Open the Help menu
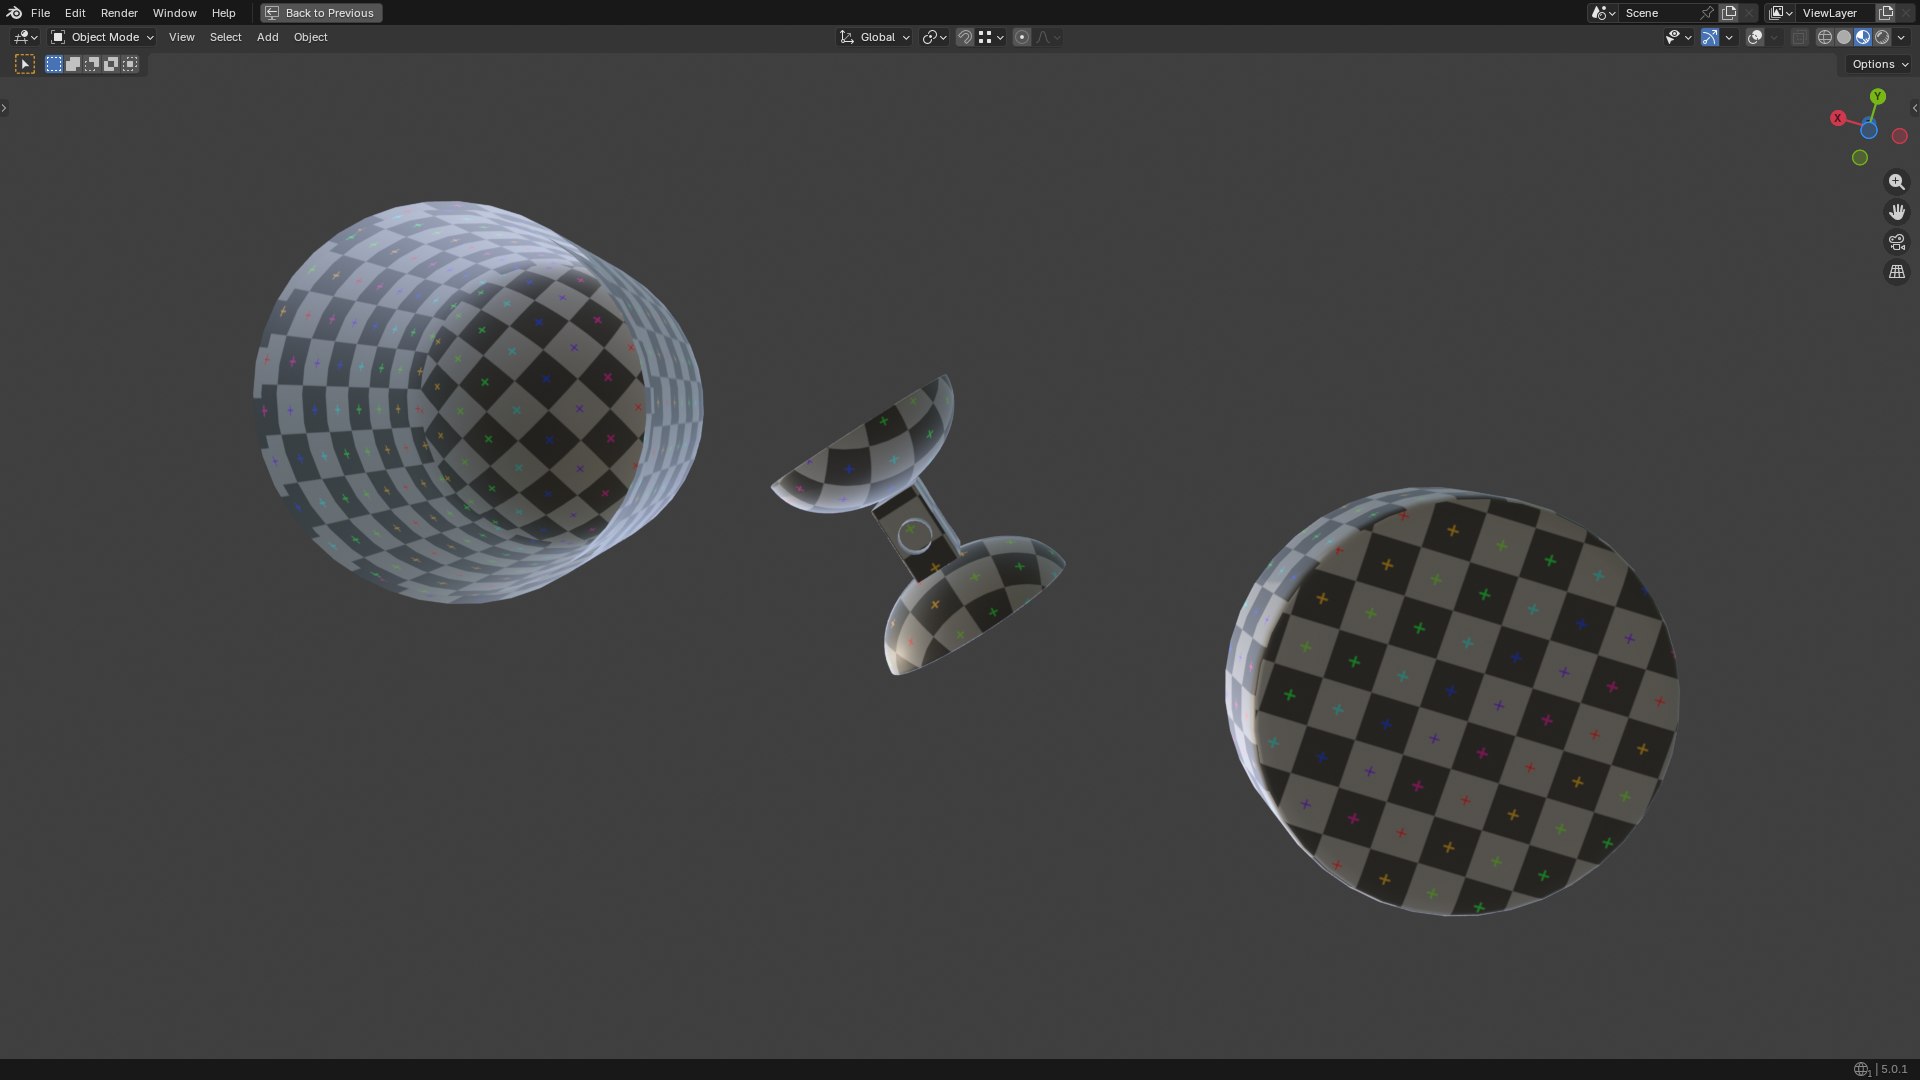 [223, 13]
